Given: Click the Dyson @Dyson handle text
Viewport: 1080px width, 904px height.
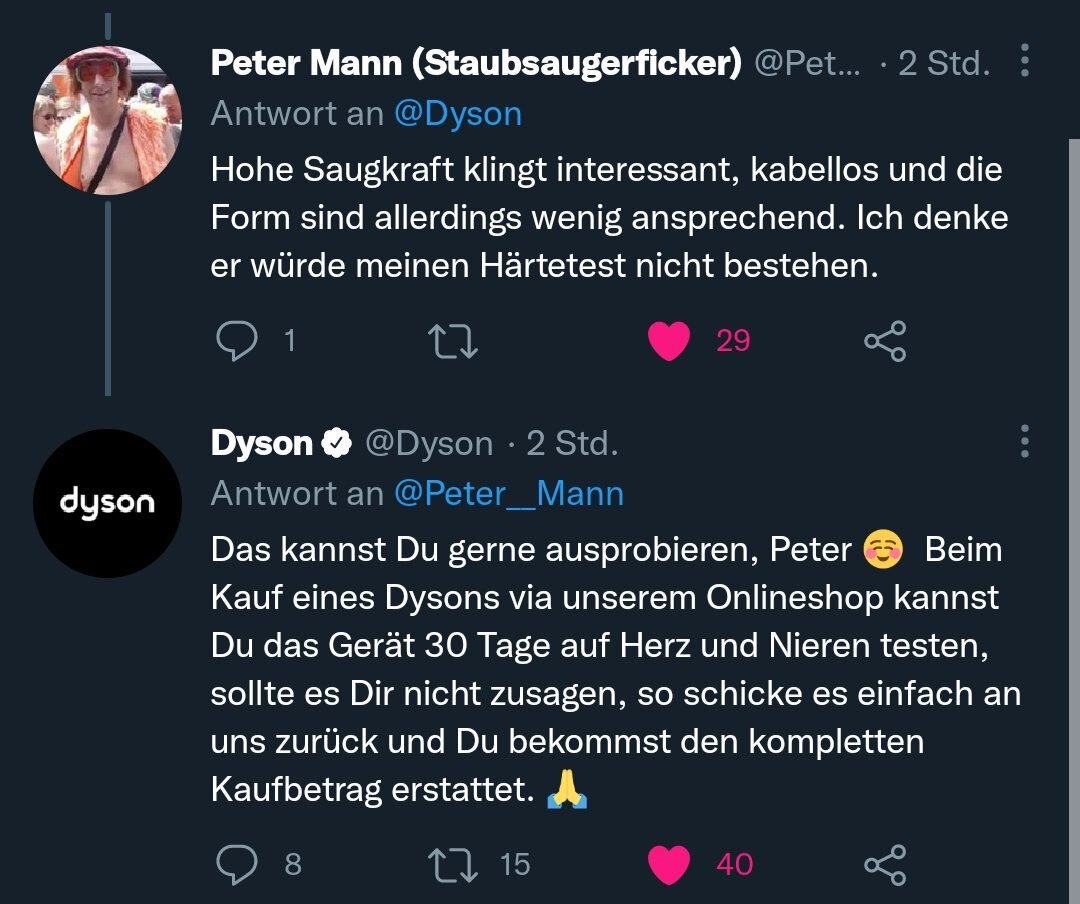Looking at the screenshot, I should point(429,444).
